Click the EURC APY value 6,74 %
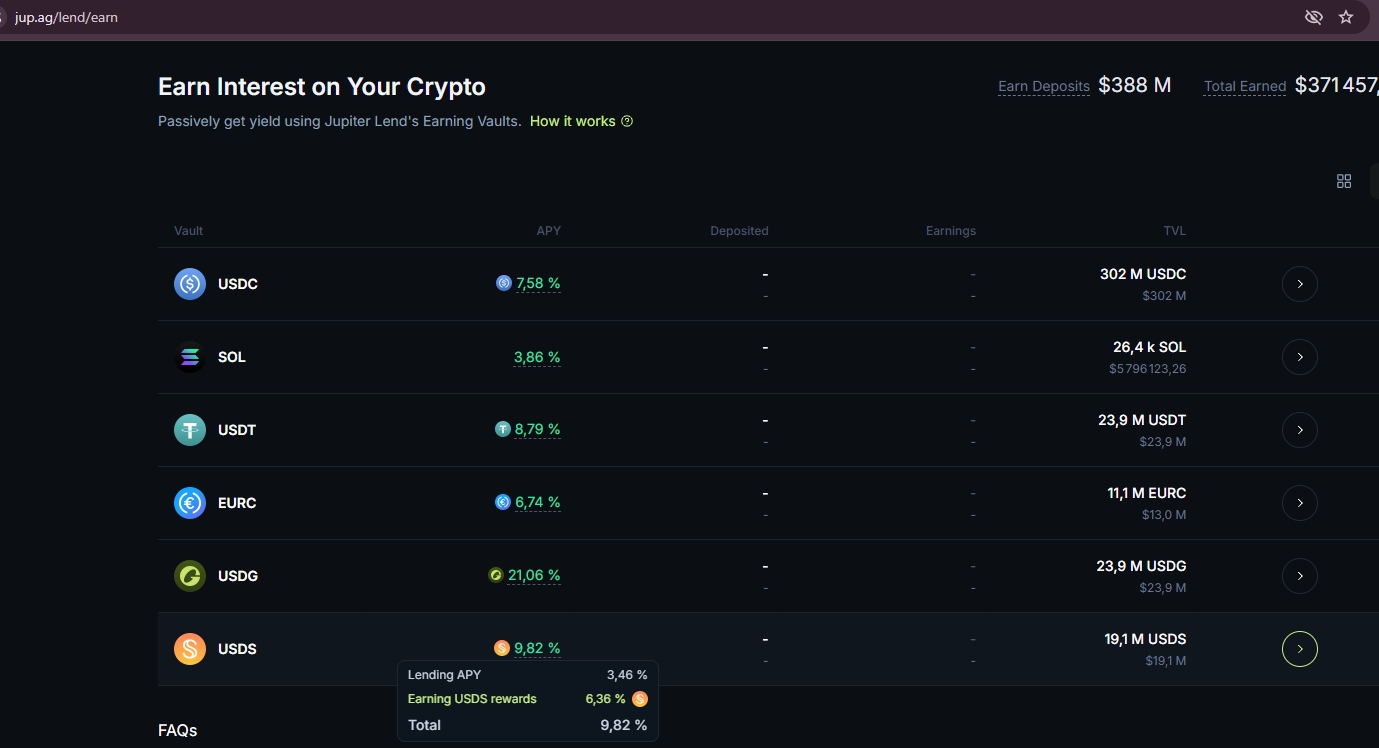This screenshot has width=1379, height=748. (x=538, y=502)
